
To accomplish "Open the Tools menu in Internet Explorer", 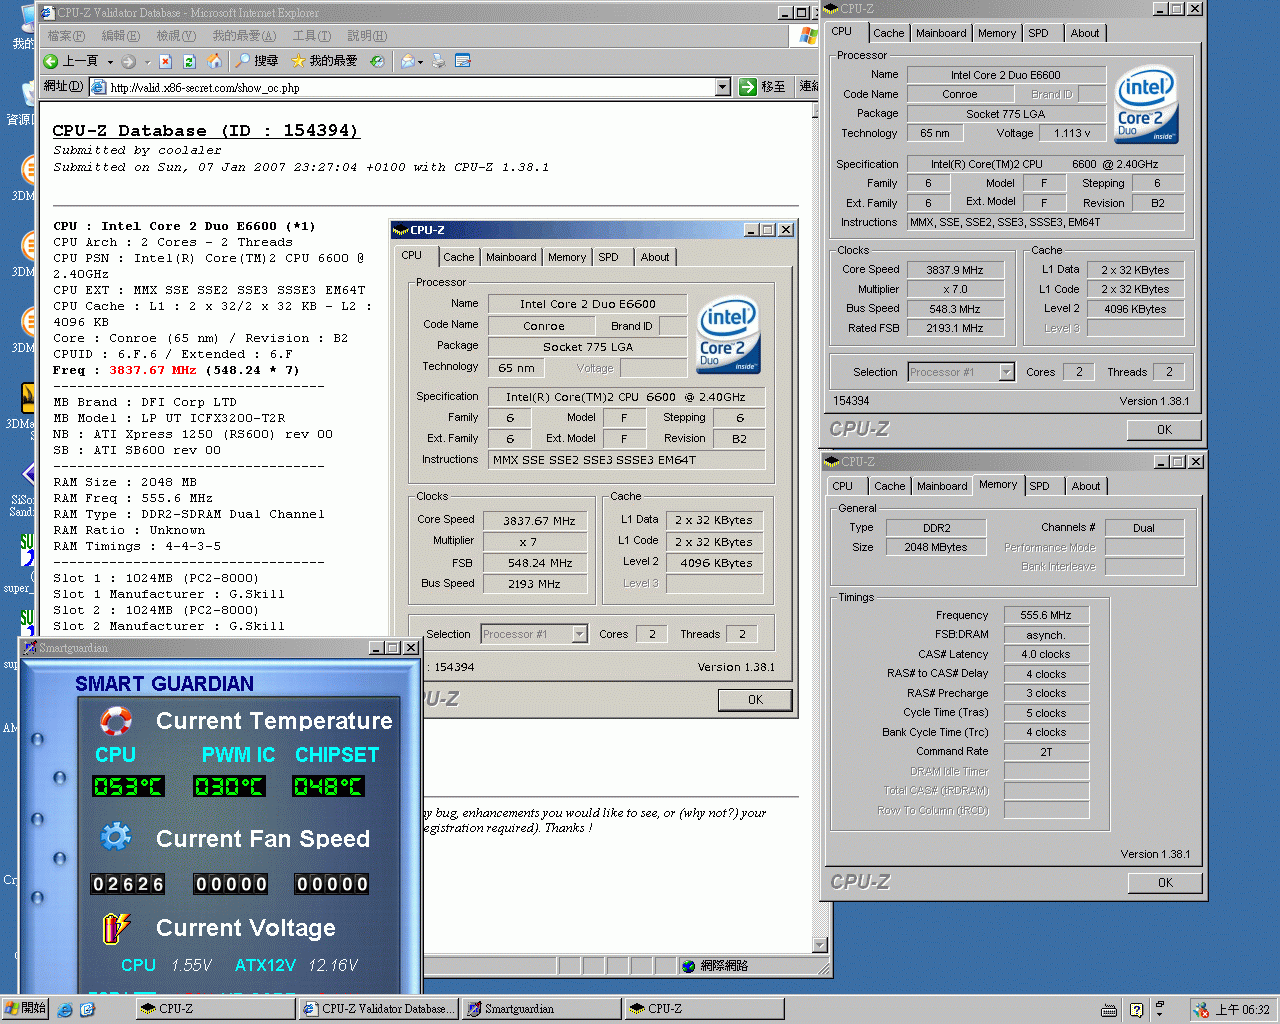I will click(311, 36).
